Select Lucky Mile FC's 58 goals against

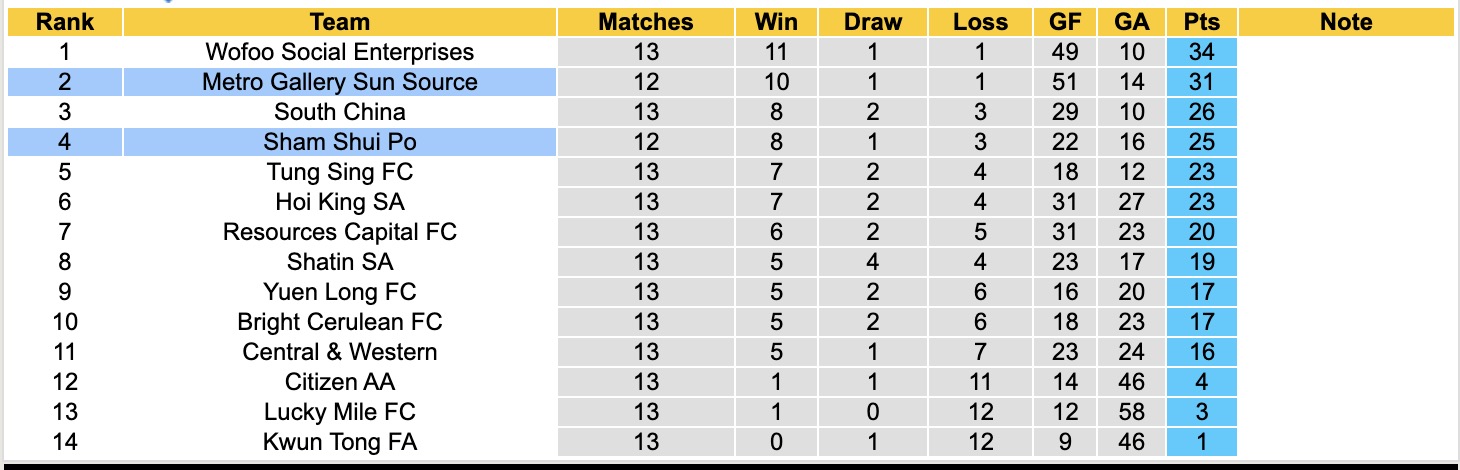point(1131,412)
